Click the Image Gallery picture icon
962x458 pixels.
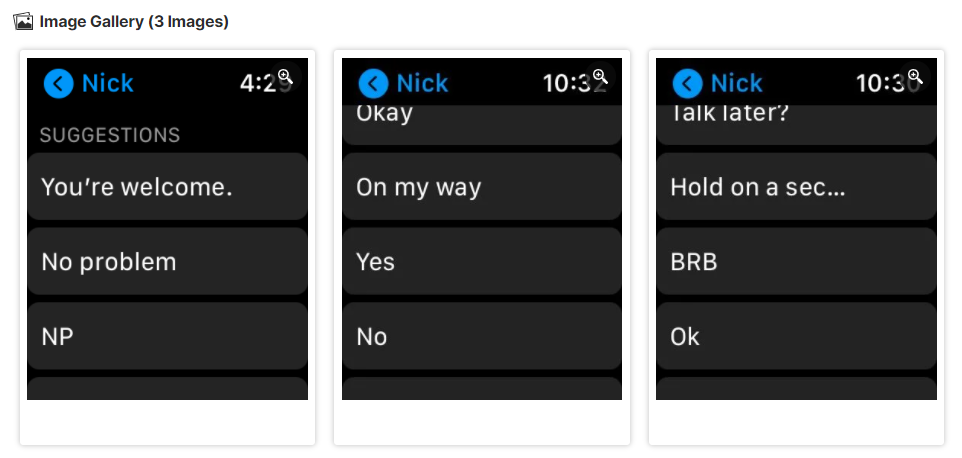[23, 22]
